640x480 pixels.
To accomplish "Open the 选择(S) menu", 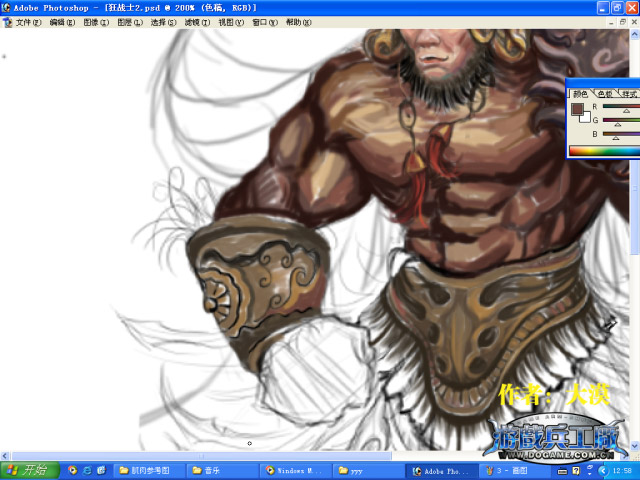I will point(163,22).
